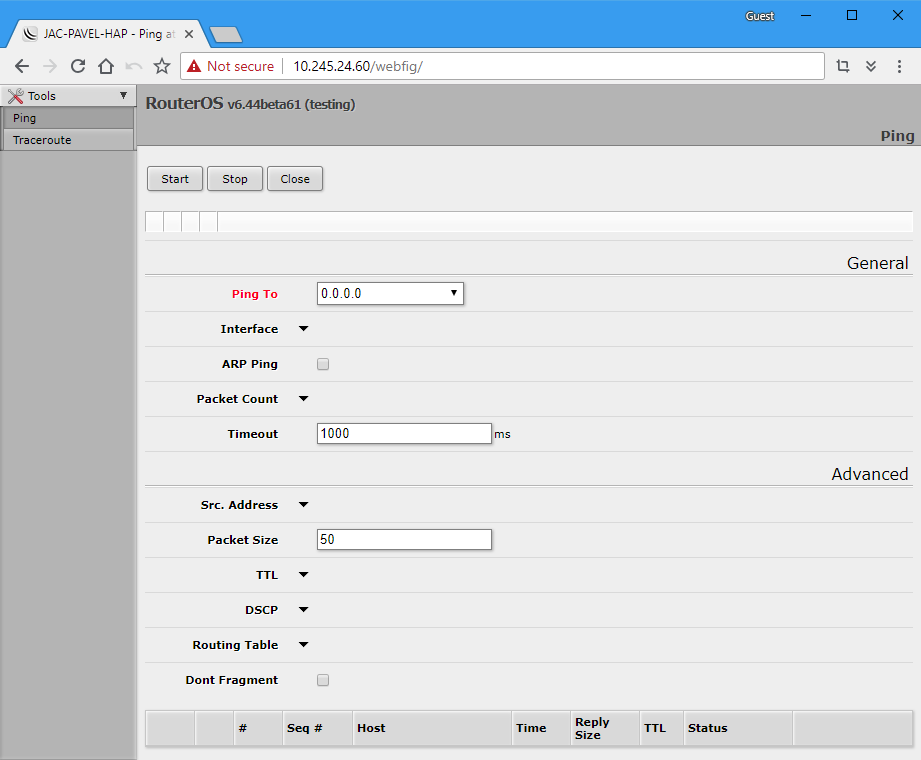Image resolution: width=921 pixels, height=760 pixels.
Task: Expand the TTL option arrow
Action: click(x=304, y=574)
